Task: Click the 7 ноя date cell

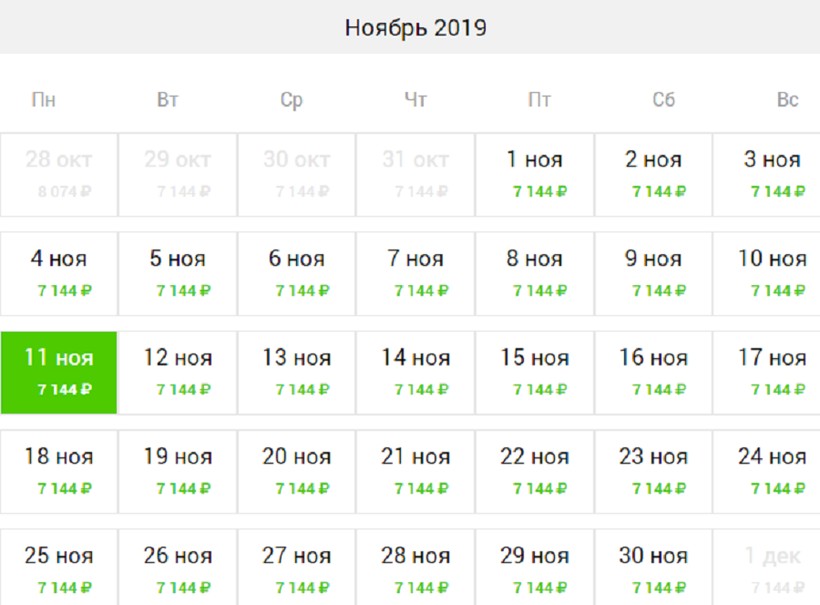Action: pos(415,273)
